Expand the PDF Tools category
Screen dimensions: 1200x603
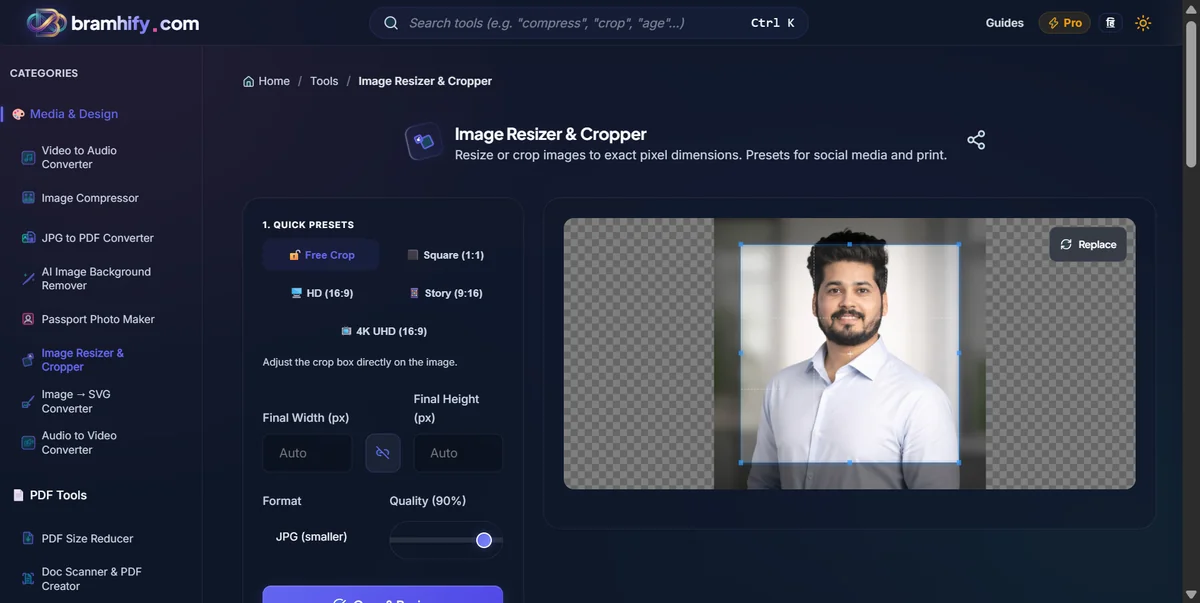[x=58, y=495]
